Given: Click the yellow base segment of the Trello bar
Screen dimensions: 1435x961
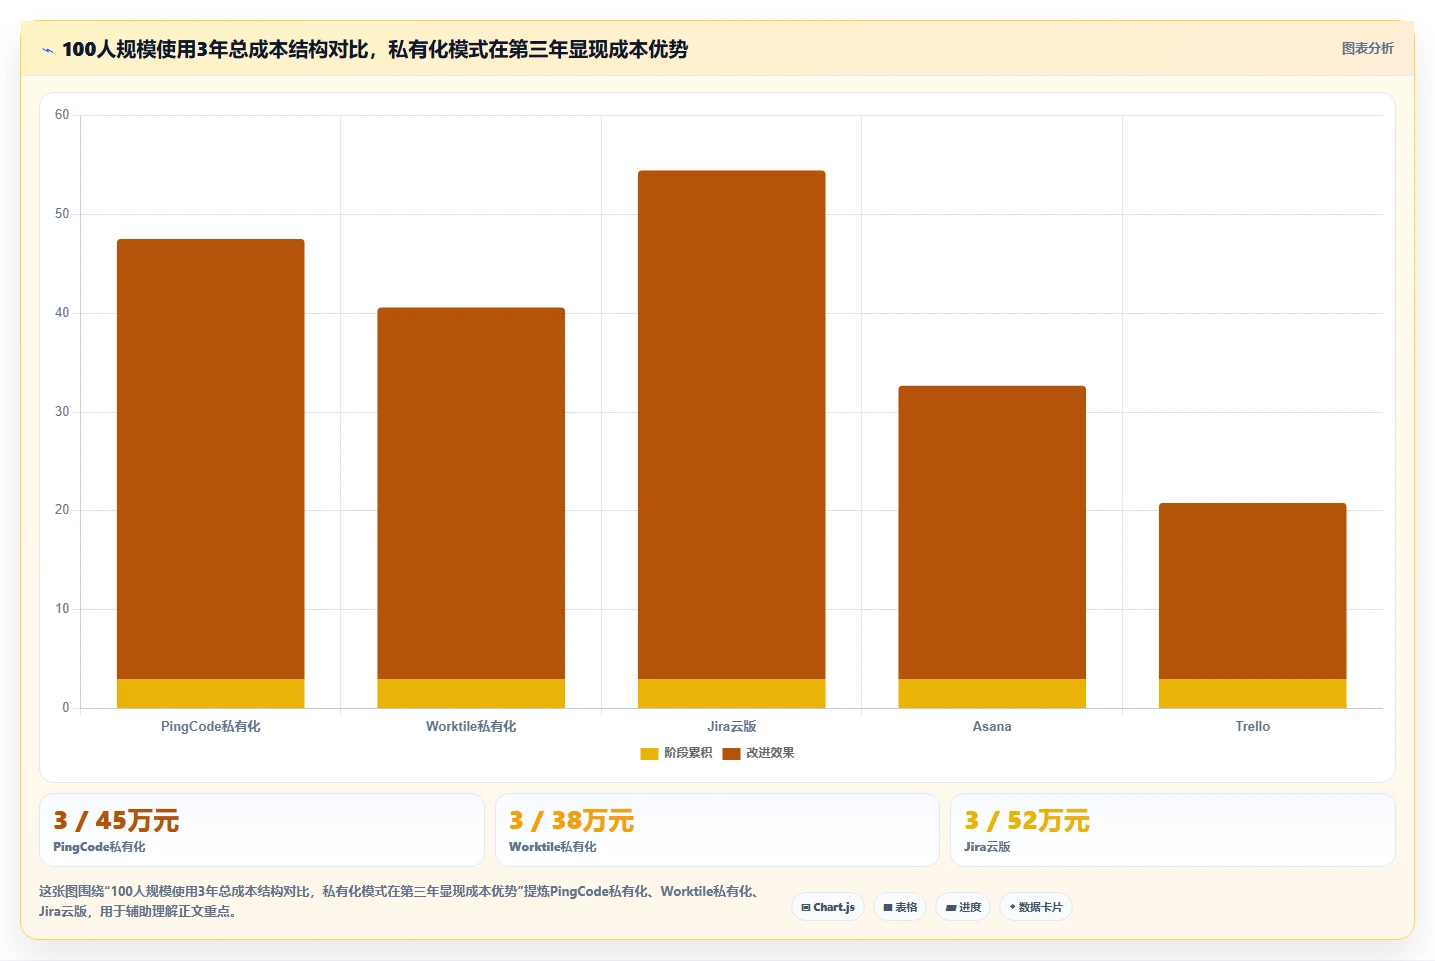Looking at the screenshot, I should 1253,694.
